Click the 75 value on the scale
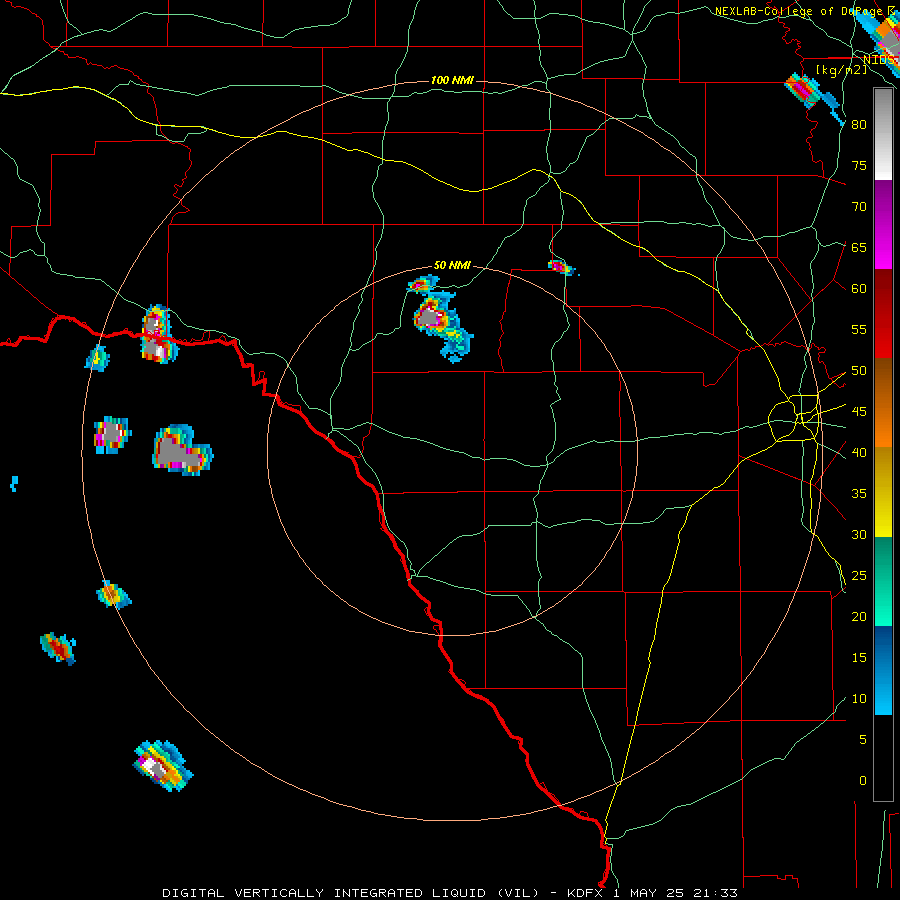 [859, 165]
